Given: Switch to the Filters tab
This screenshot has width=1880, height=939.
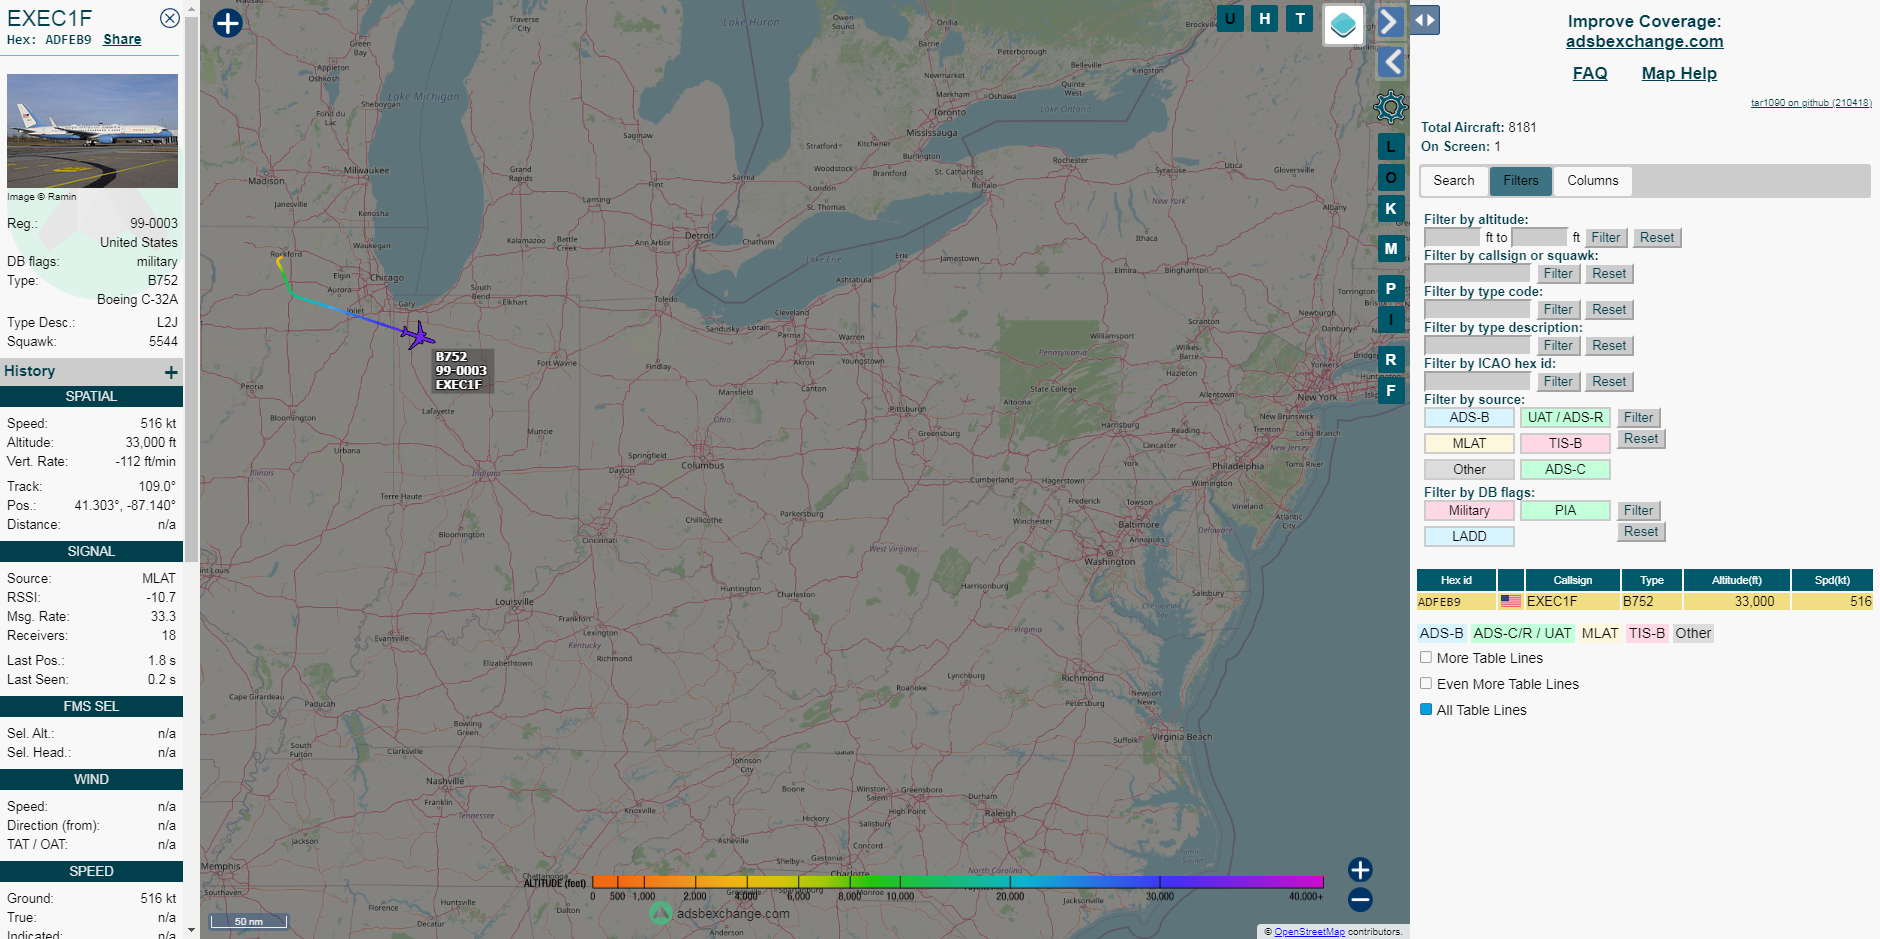Looking at the screenshot, I should tap(1521, 181).
